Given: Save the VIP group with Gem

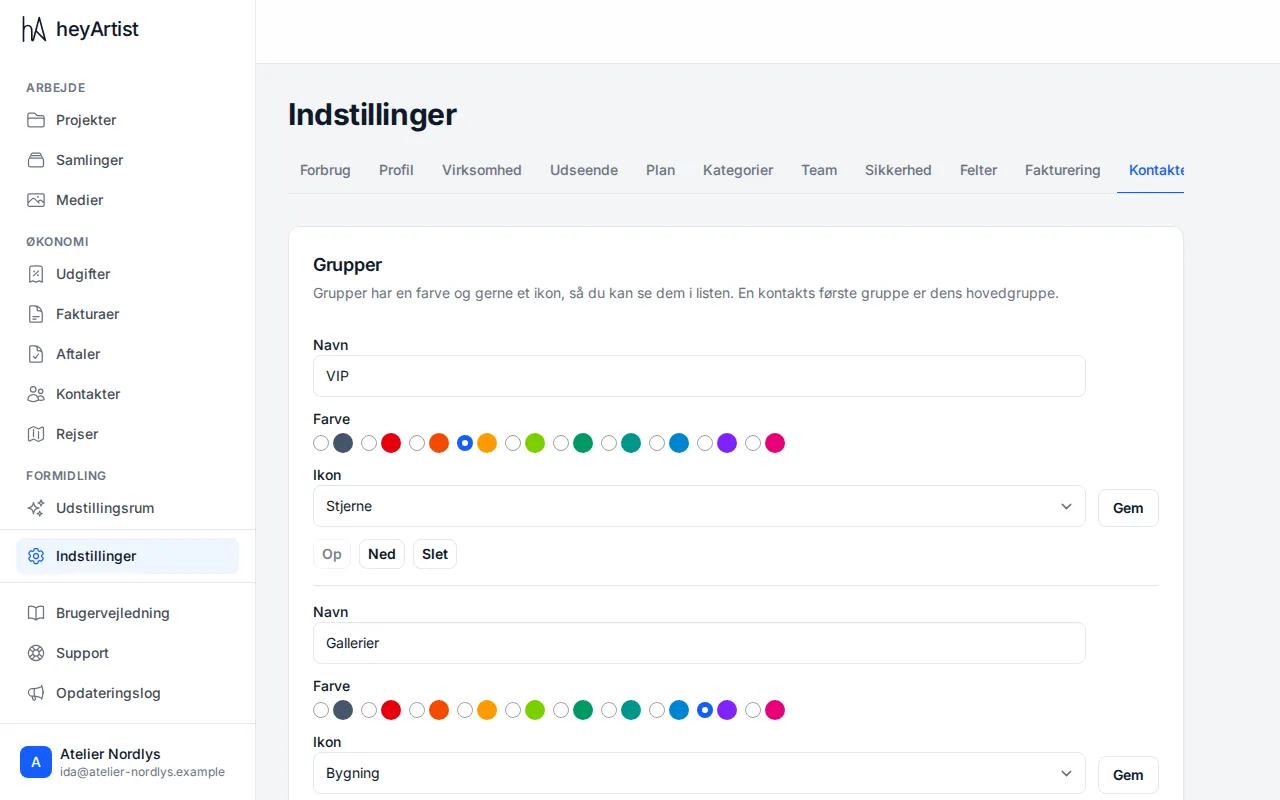Looking at the screenshot, I should (1128, 508).
